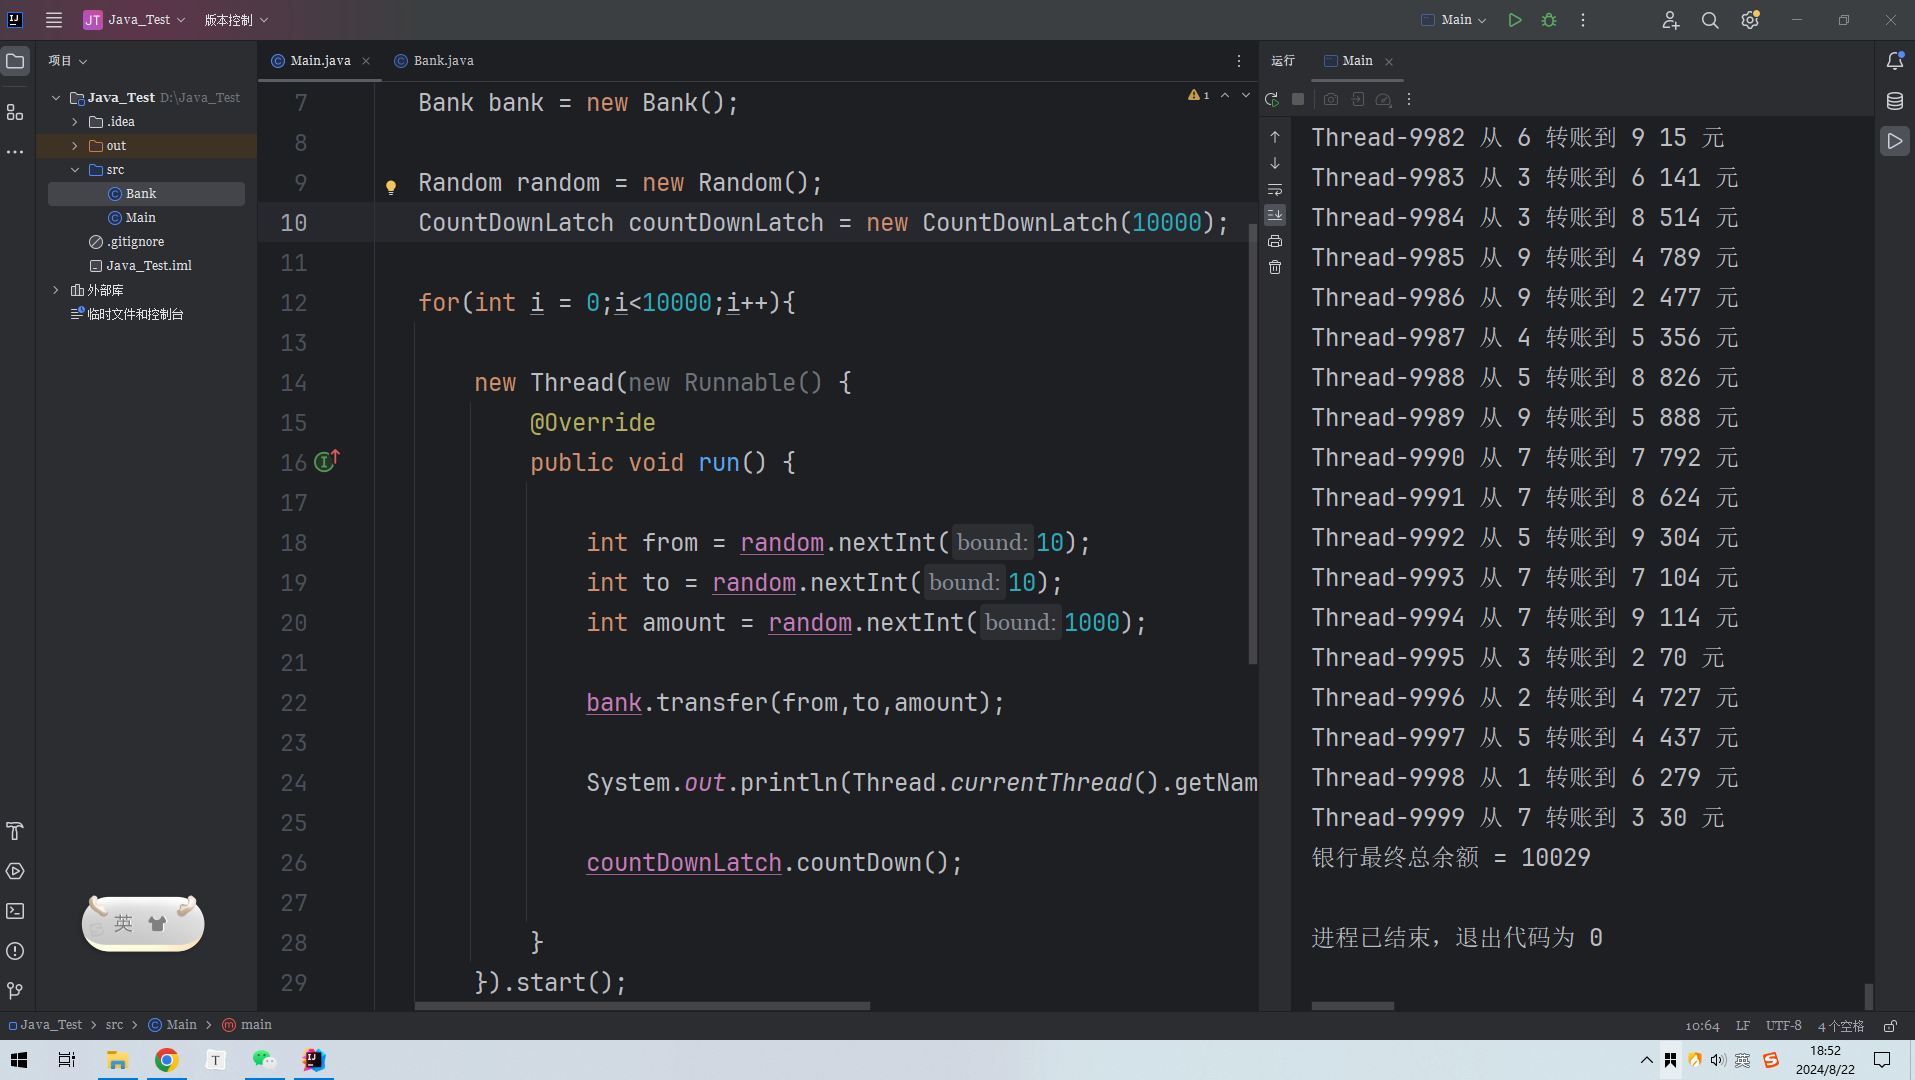The height and width of the screenshot is (1080, 1915).
Task: Open the main hamburger menu
Action: [x=54, y=20]
